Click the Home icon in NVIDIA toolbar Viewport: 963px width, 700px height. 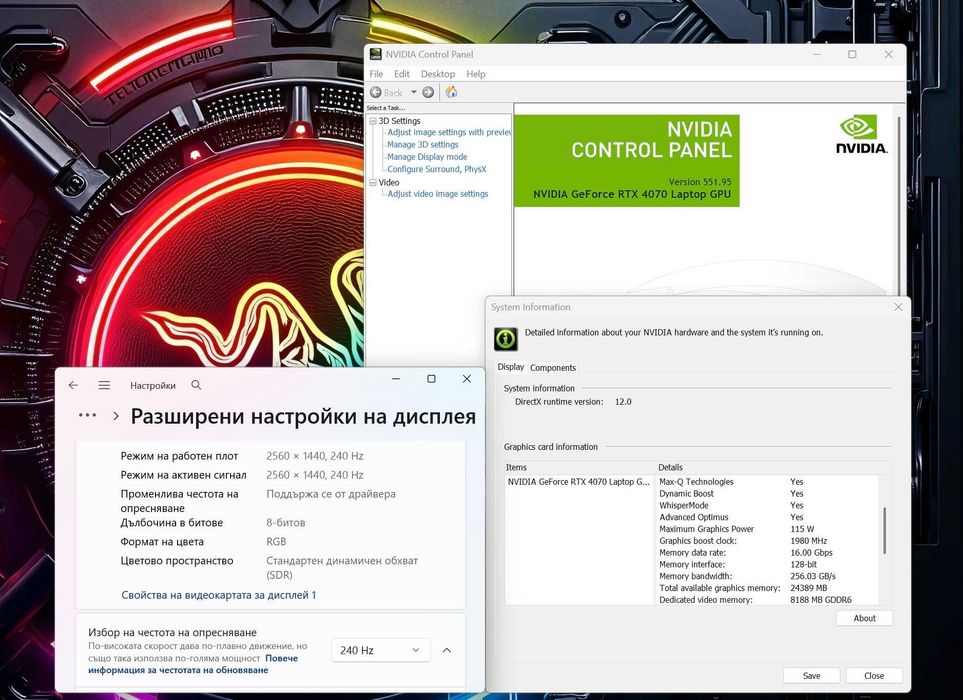pyautogui.click(x=451, y=92)
